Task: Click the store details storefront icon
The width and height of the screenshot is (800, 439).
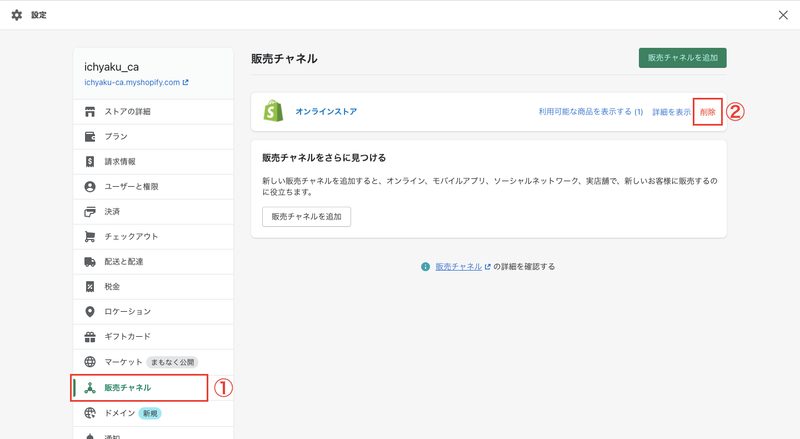Action: pyautogui.click(x=90, y=111)
